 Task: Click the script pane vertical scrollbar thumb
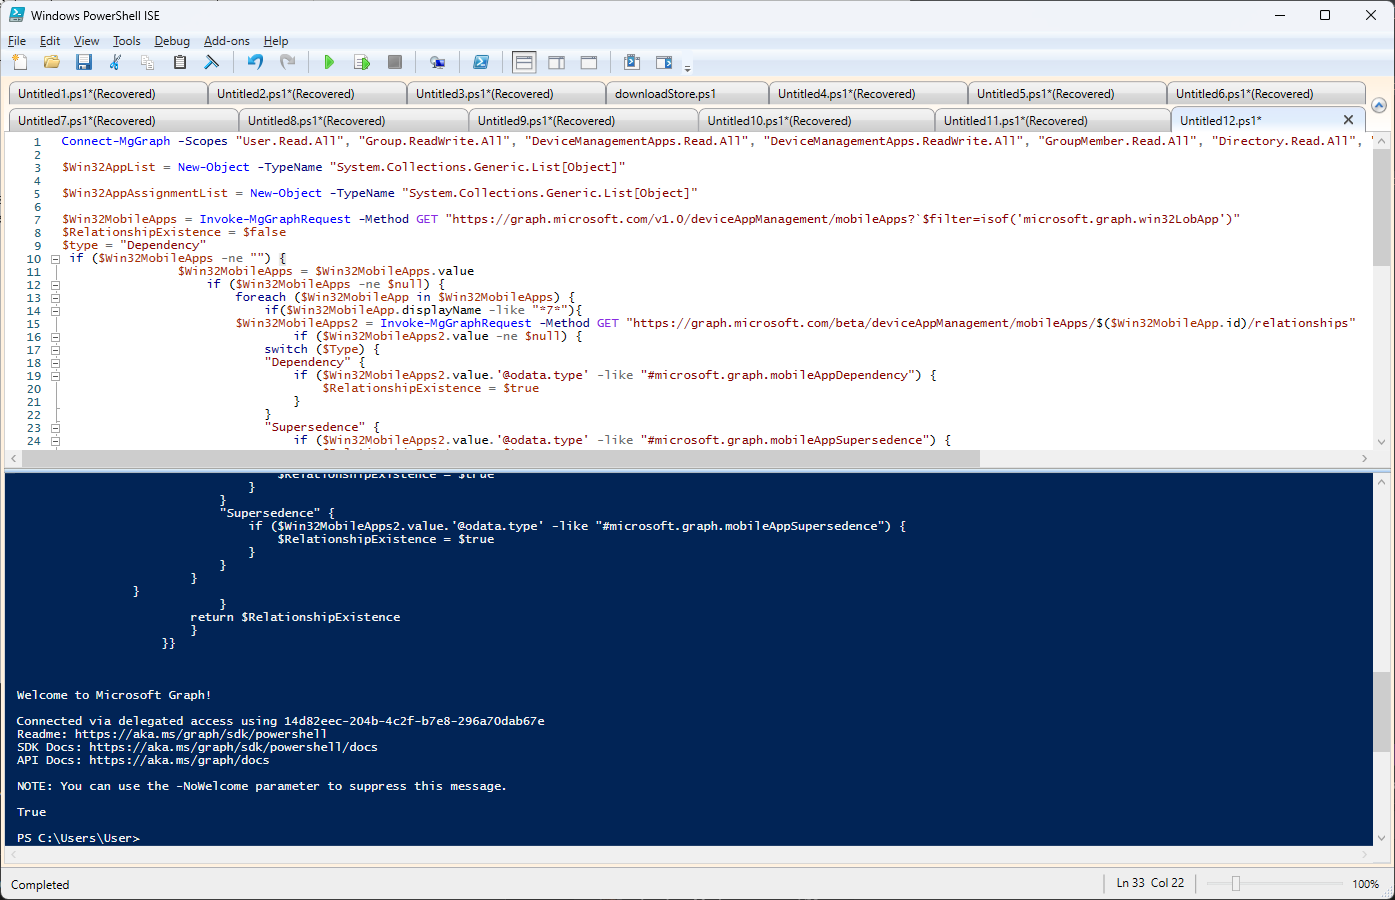[x=1381, y=207]
